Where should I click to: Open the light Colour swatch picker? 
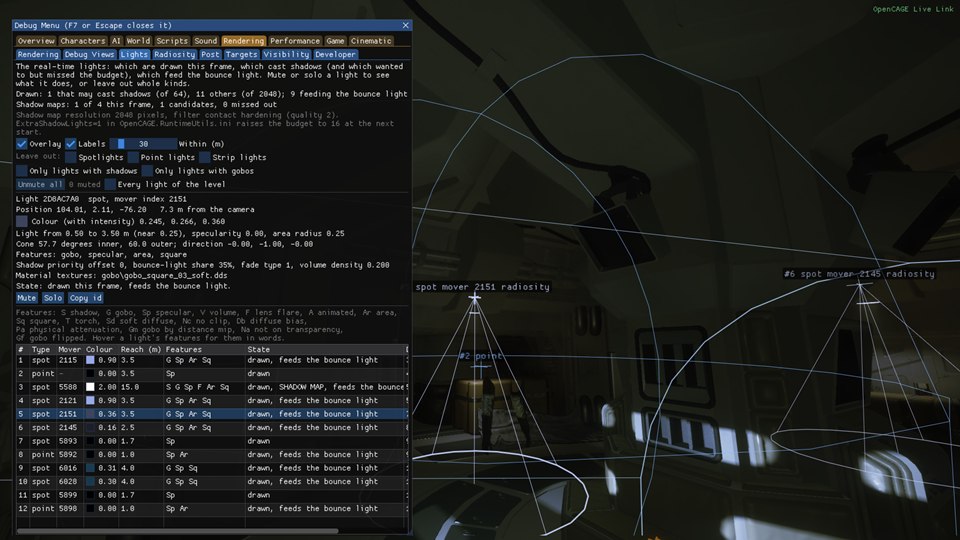point(21,221)
